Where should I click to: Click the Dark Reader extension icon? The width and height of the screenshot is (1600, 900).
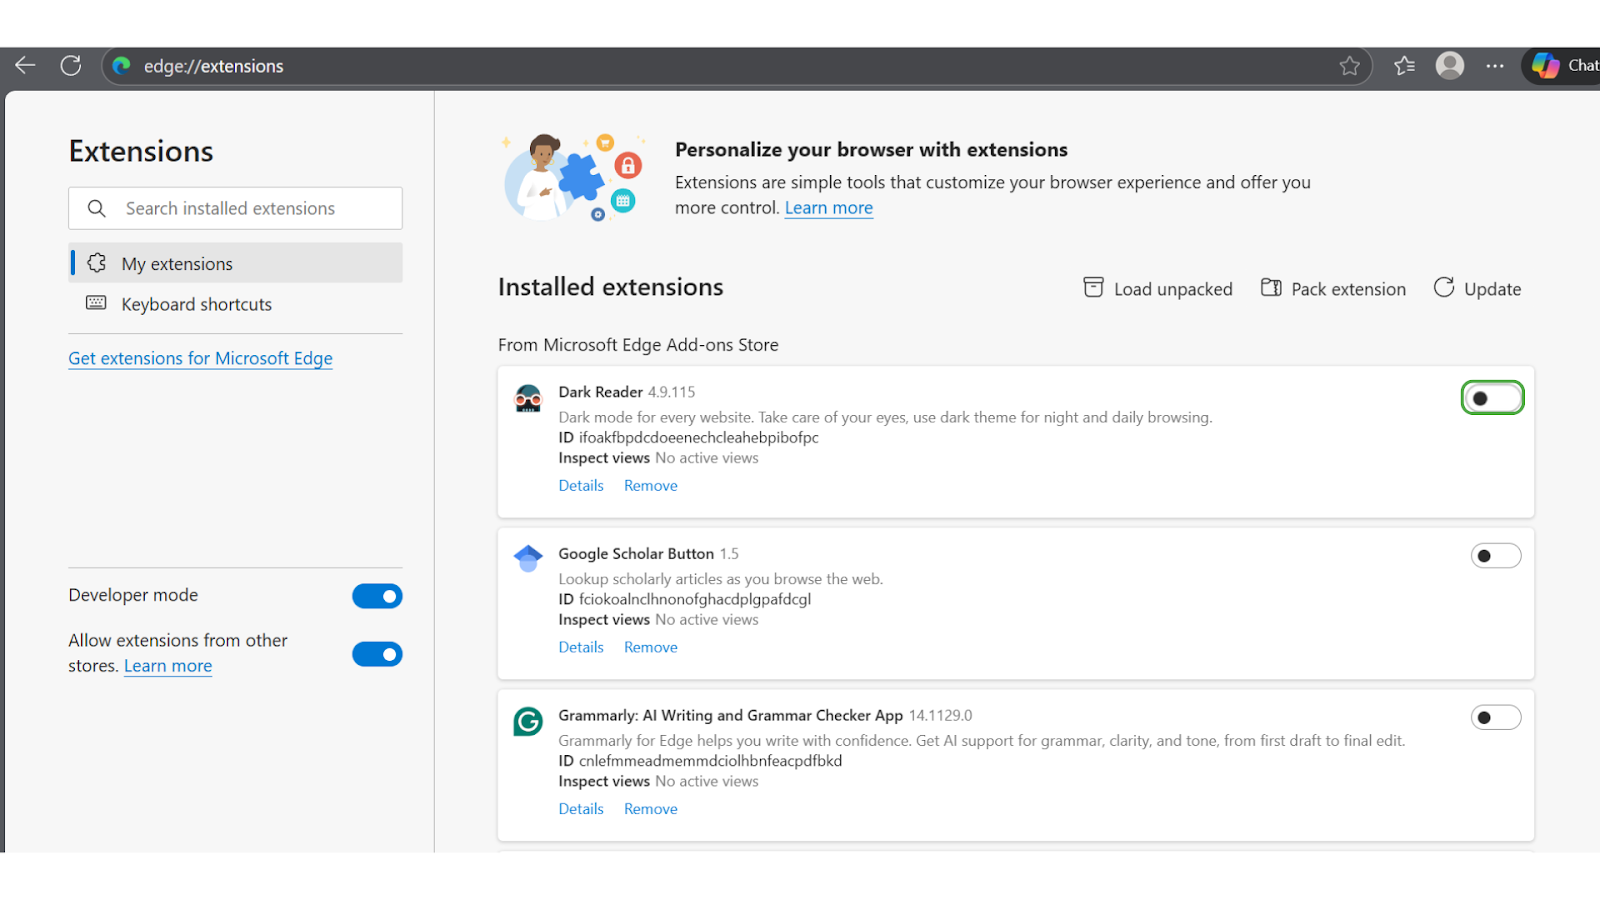click(528, 398)
